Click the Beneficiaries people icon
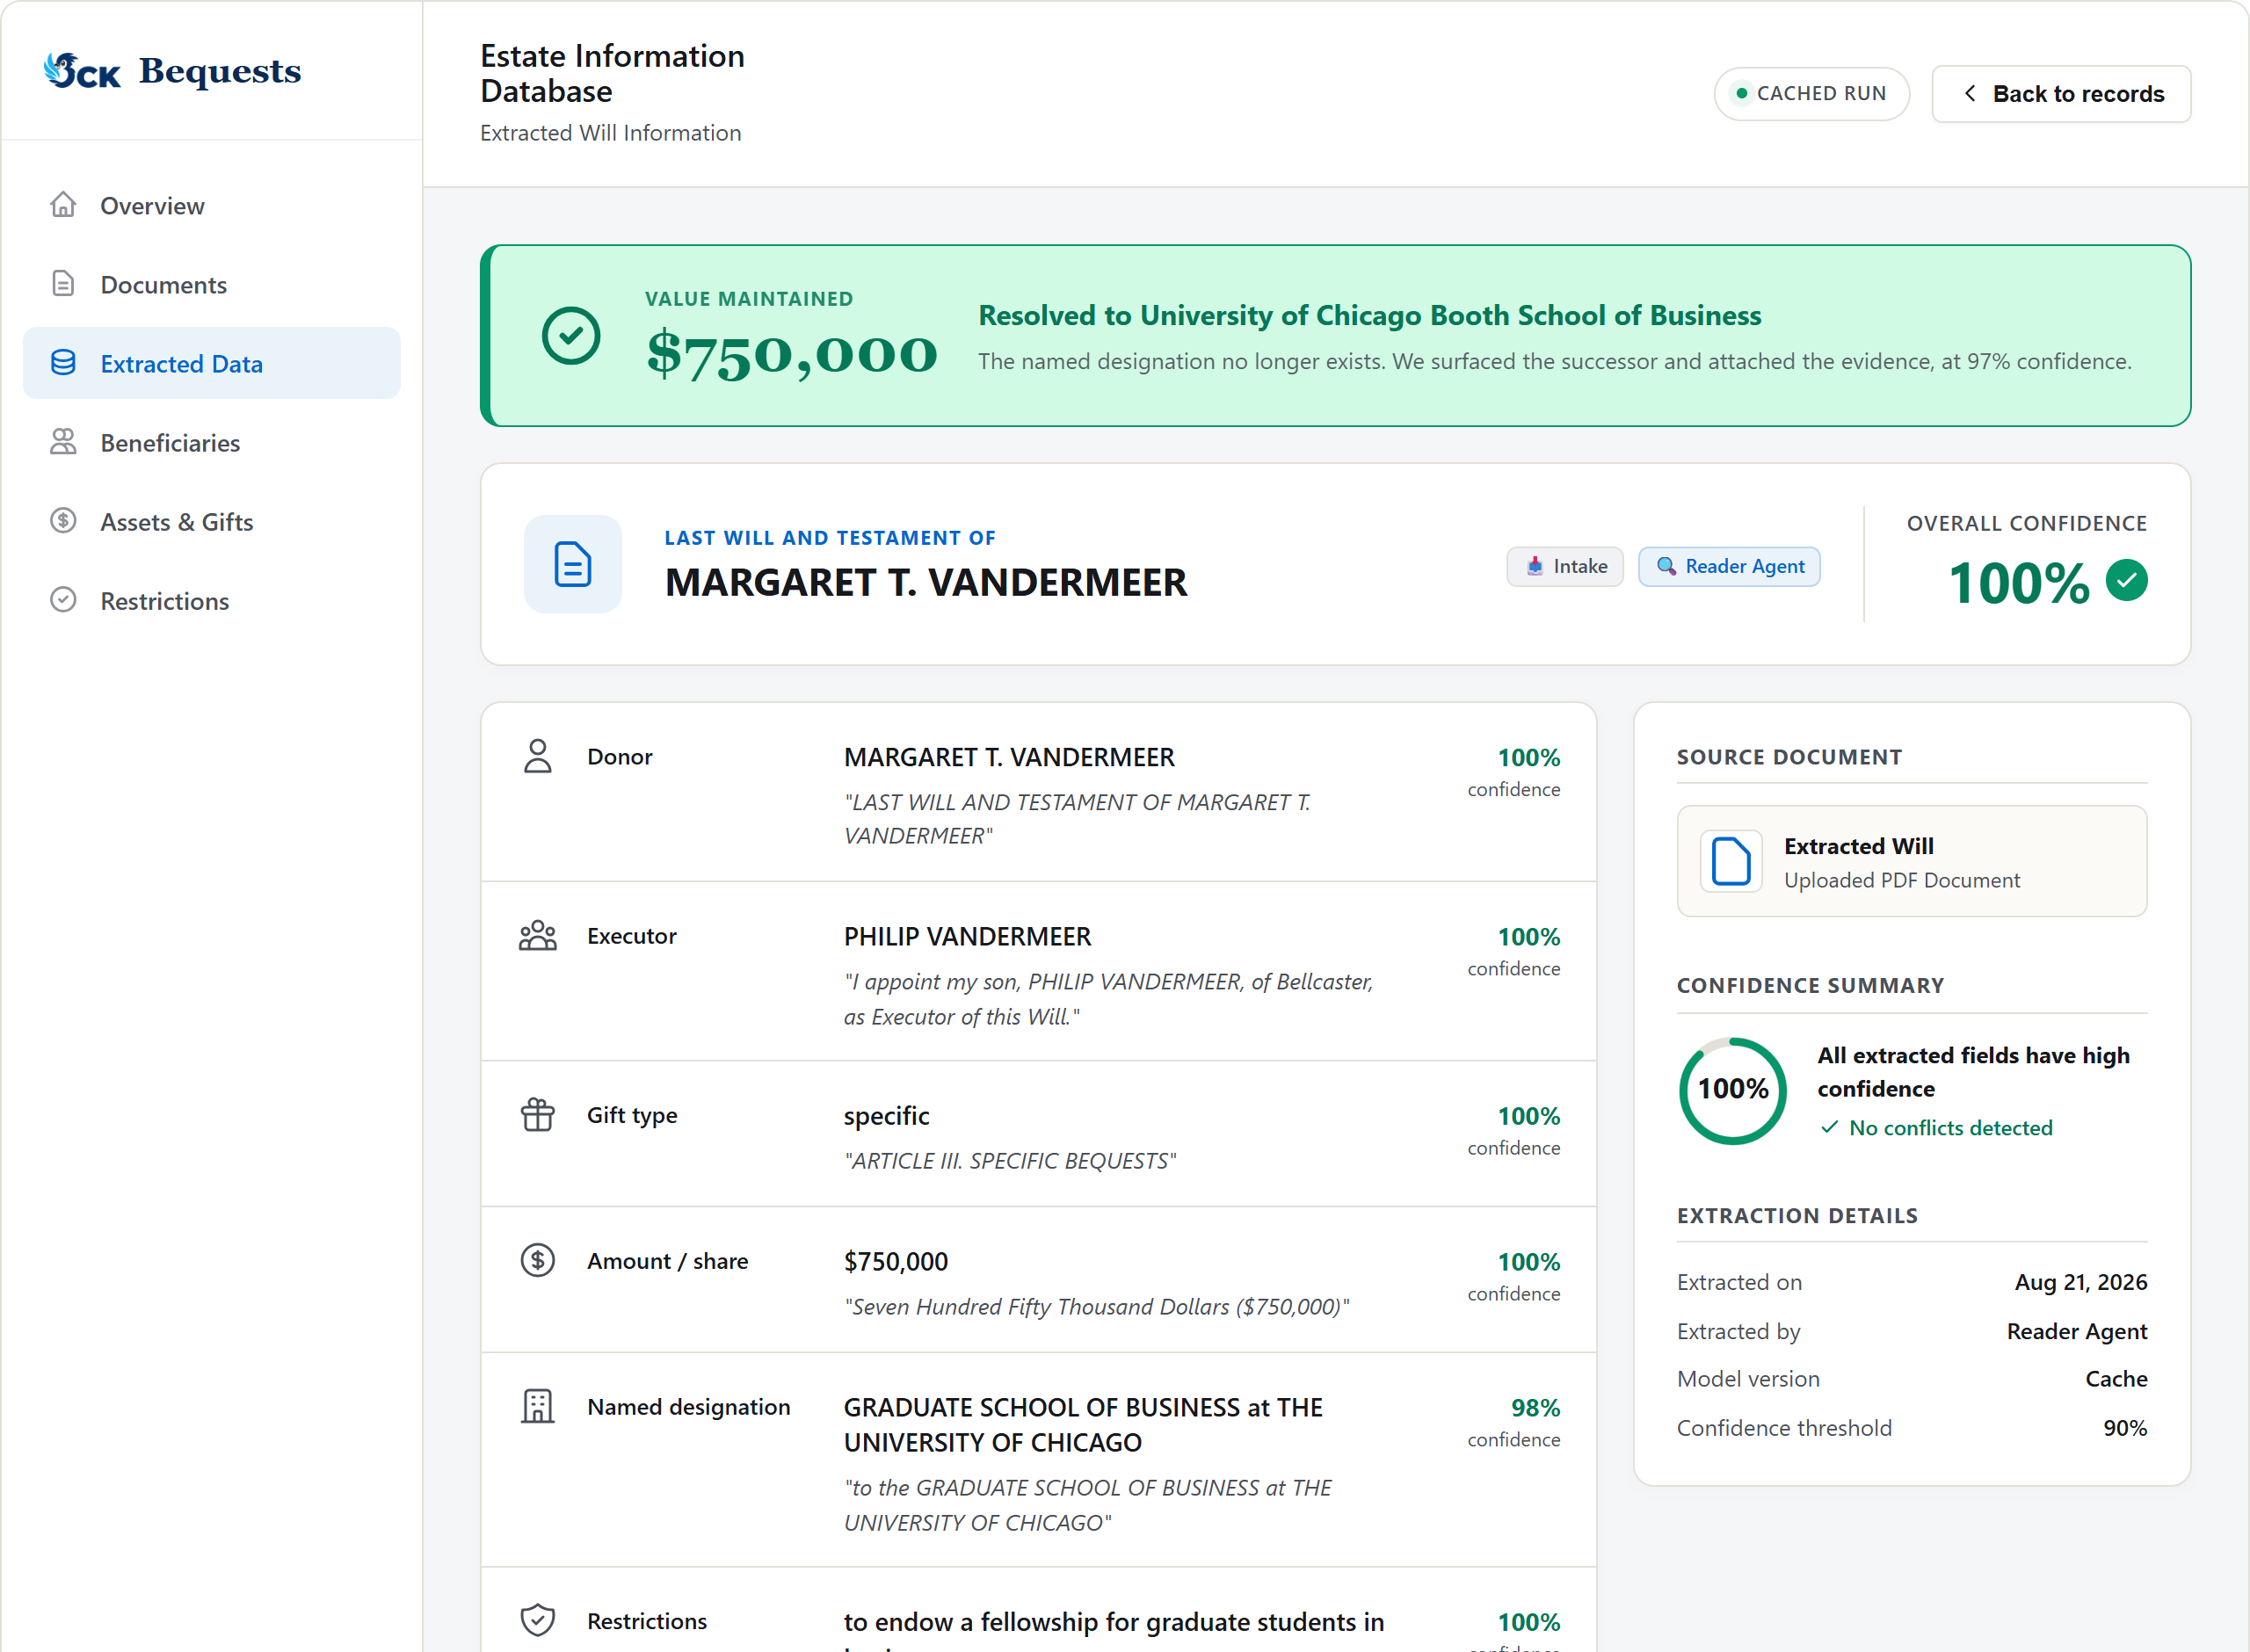This screenshot has width=2250, height=1652. tap(63, 442)
